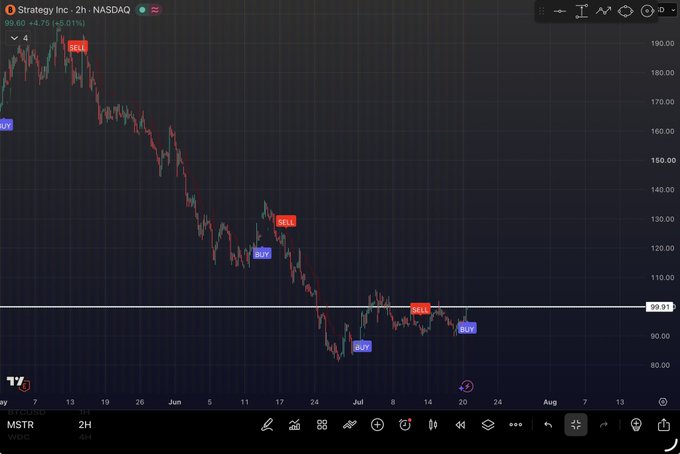This screenshot has width=680, height=454.
Task: Tap the plus circle to add symbol
Action: (x=377, y=425)
